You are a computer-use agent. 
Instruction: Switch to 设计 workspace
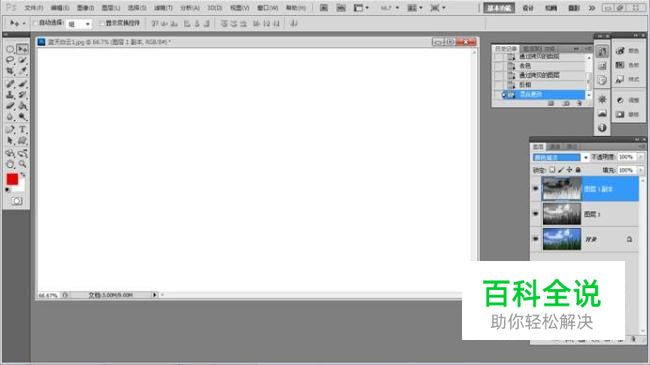[528, 8]
